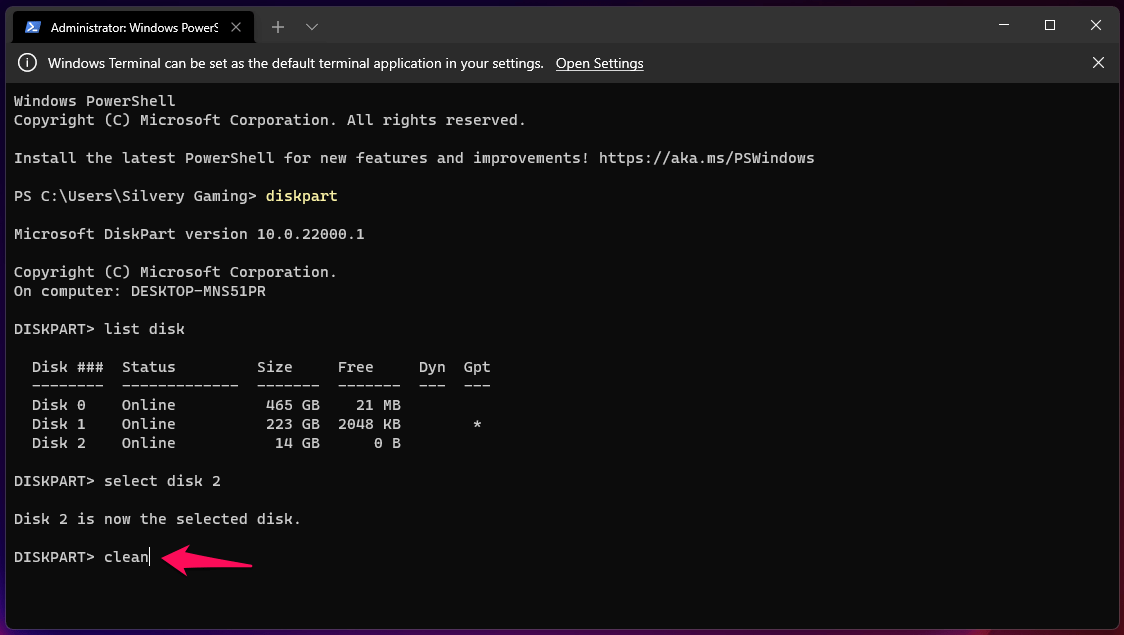Click the Disk 0 row in the table
The height and width of the screenshot is (635, 1124).
tap(215, 405)
